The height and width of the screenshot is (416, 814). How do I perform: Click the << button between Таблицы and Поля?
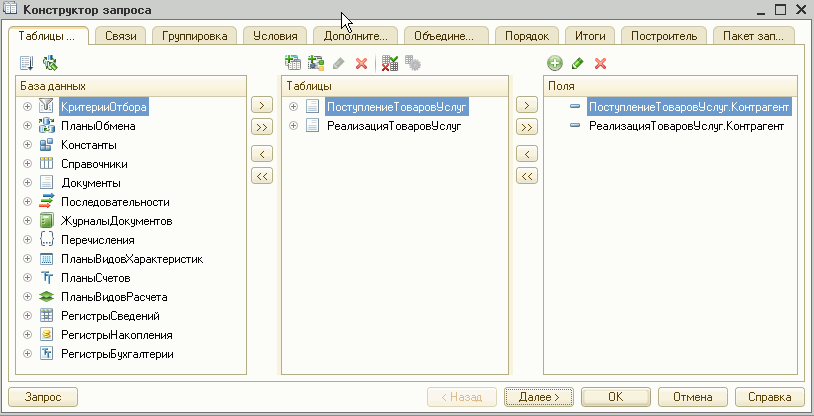(527, 176)
